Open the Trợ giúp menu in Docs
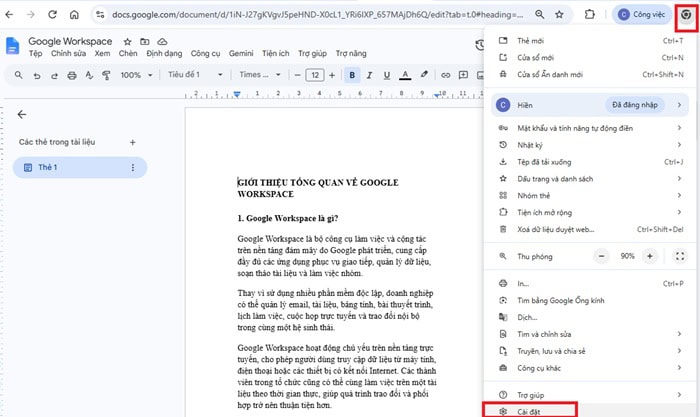Screen dimensions: 700x417 pos(312,54)
